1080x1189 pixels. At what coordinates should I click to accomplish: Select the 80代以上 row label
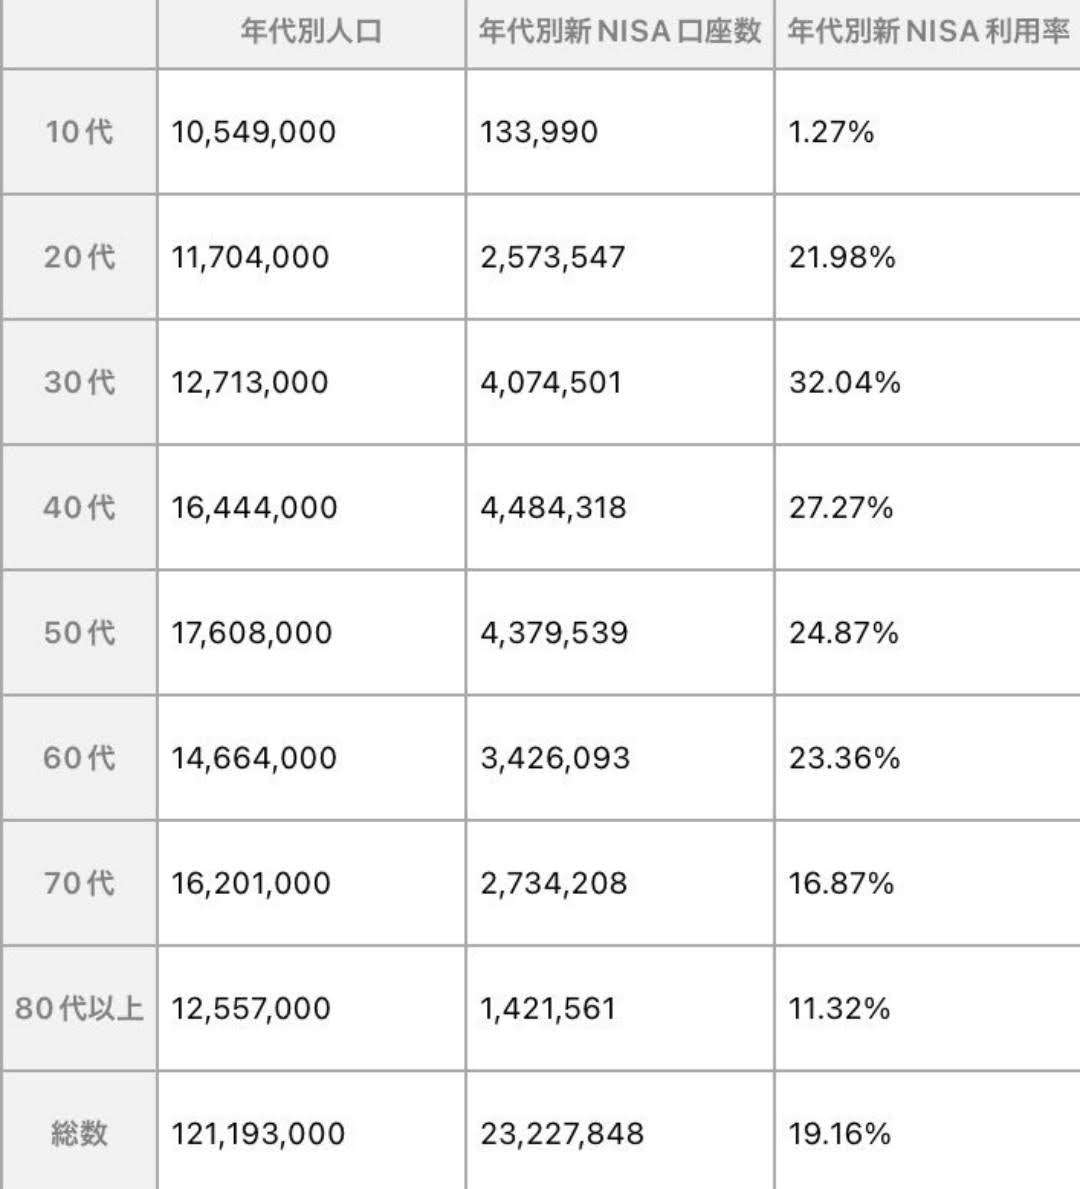(x=79, y=1008)
